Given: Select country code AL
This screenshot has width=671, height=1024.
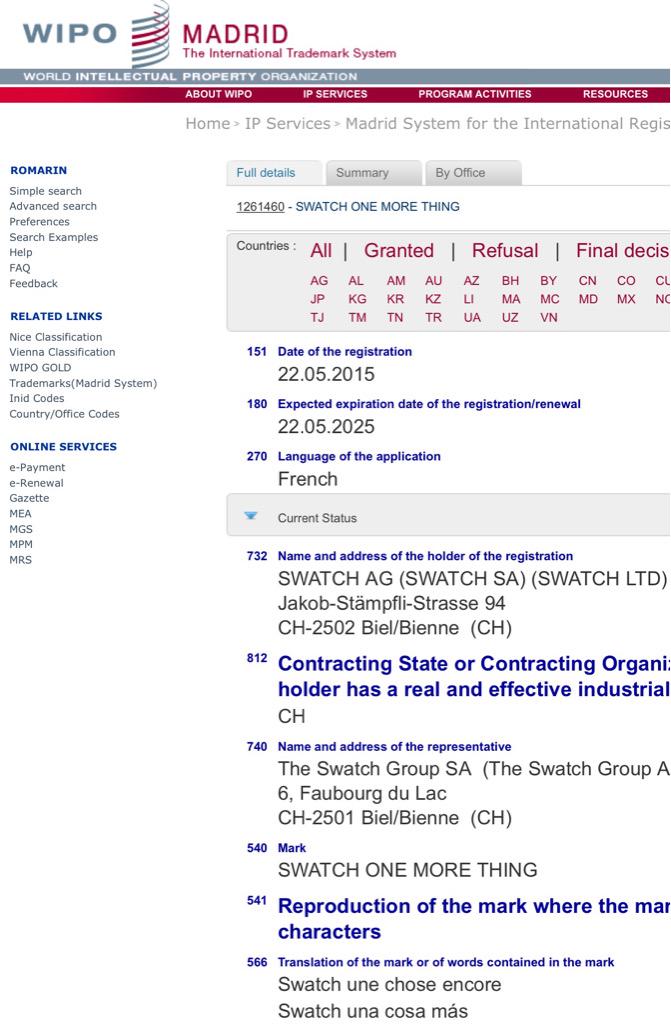Looking at the screenshot, I should pos(355,281).
